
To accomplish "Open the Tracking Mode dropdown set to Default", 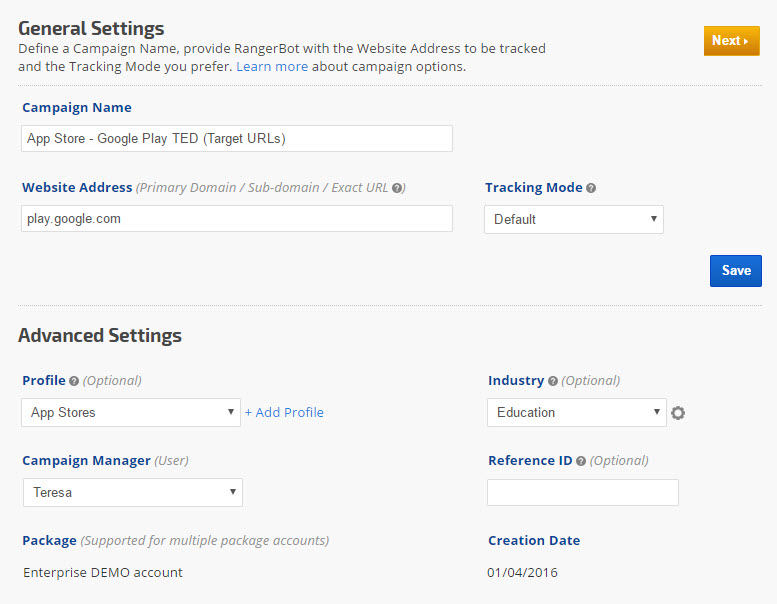I will click(x=573, y=219).
